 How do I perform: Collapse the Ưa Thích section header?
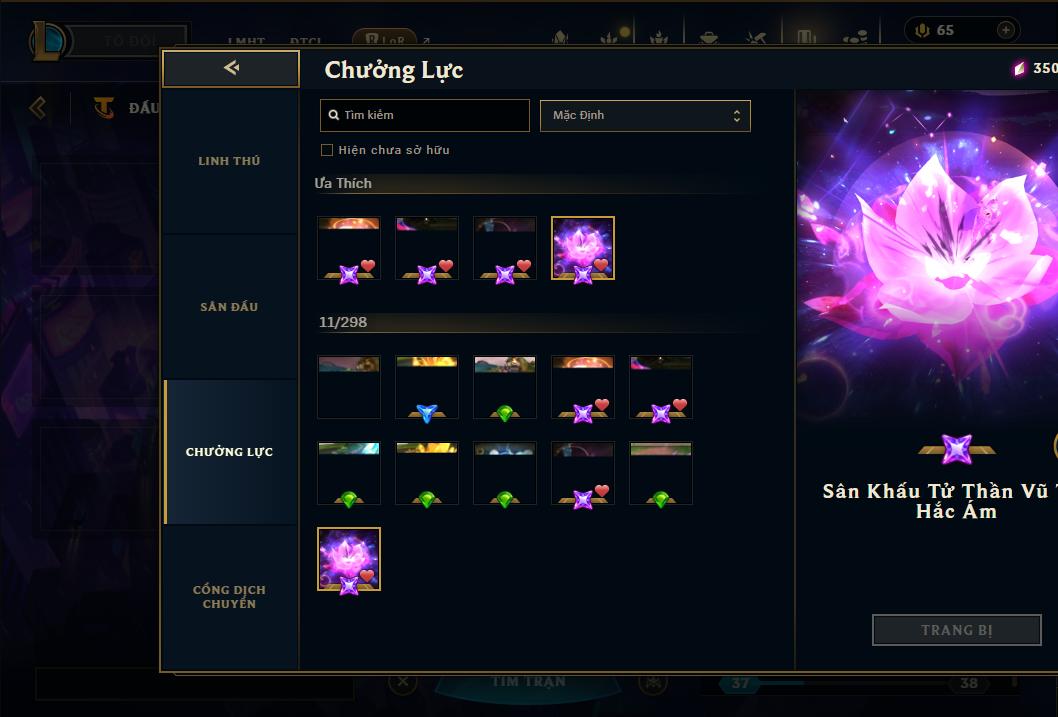(x=343, y=183)
